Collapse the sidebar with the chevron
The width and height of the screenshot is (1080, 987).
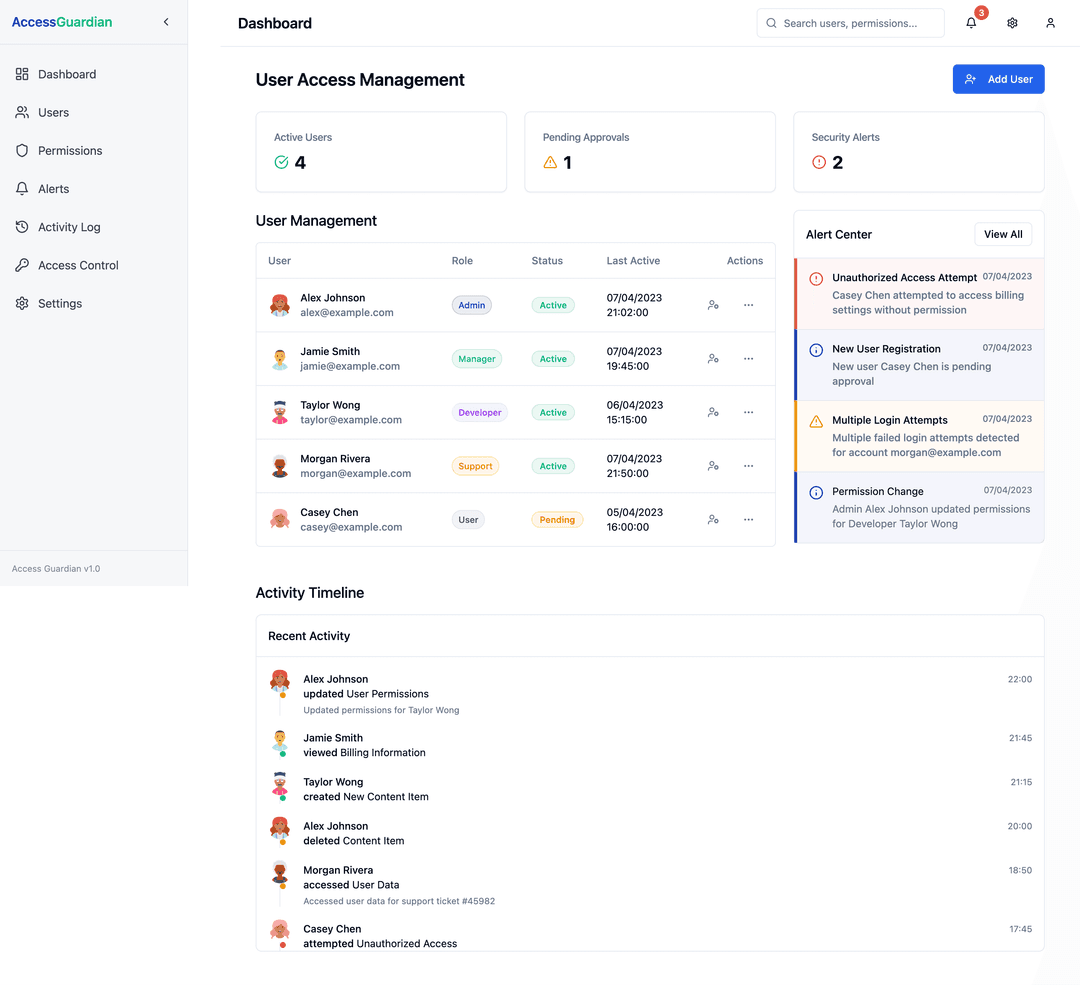tap(166, 22)
